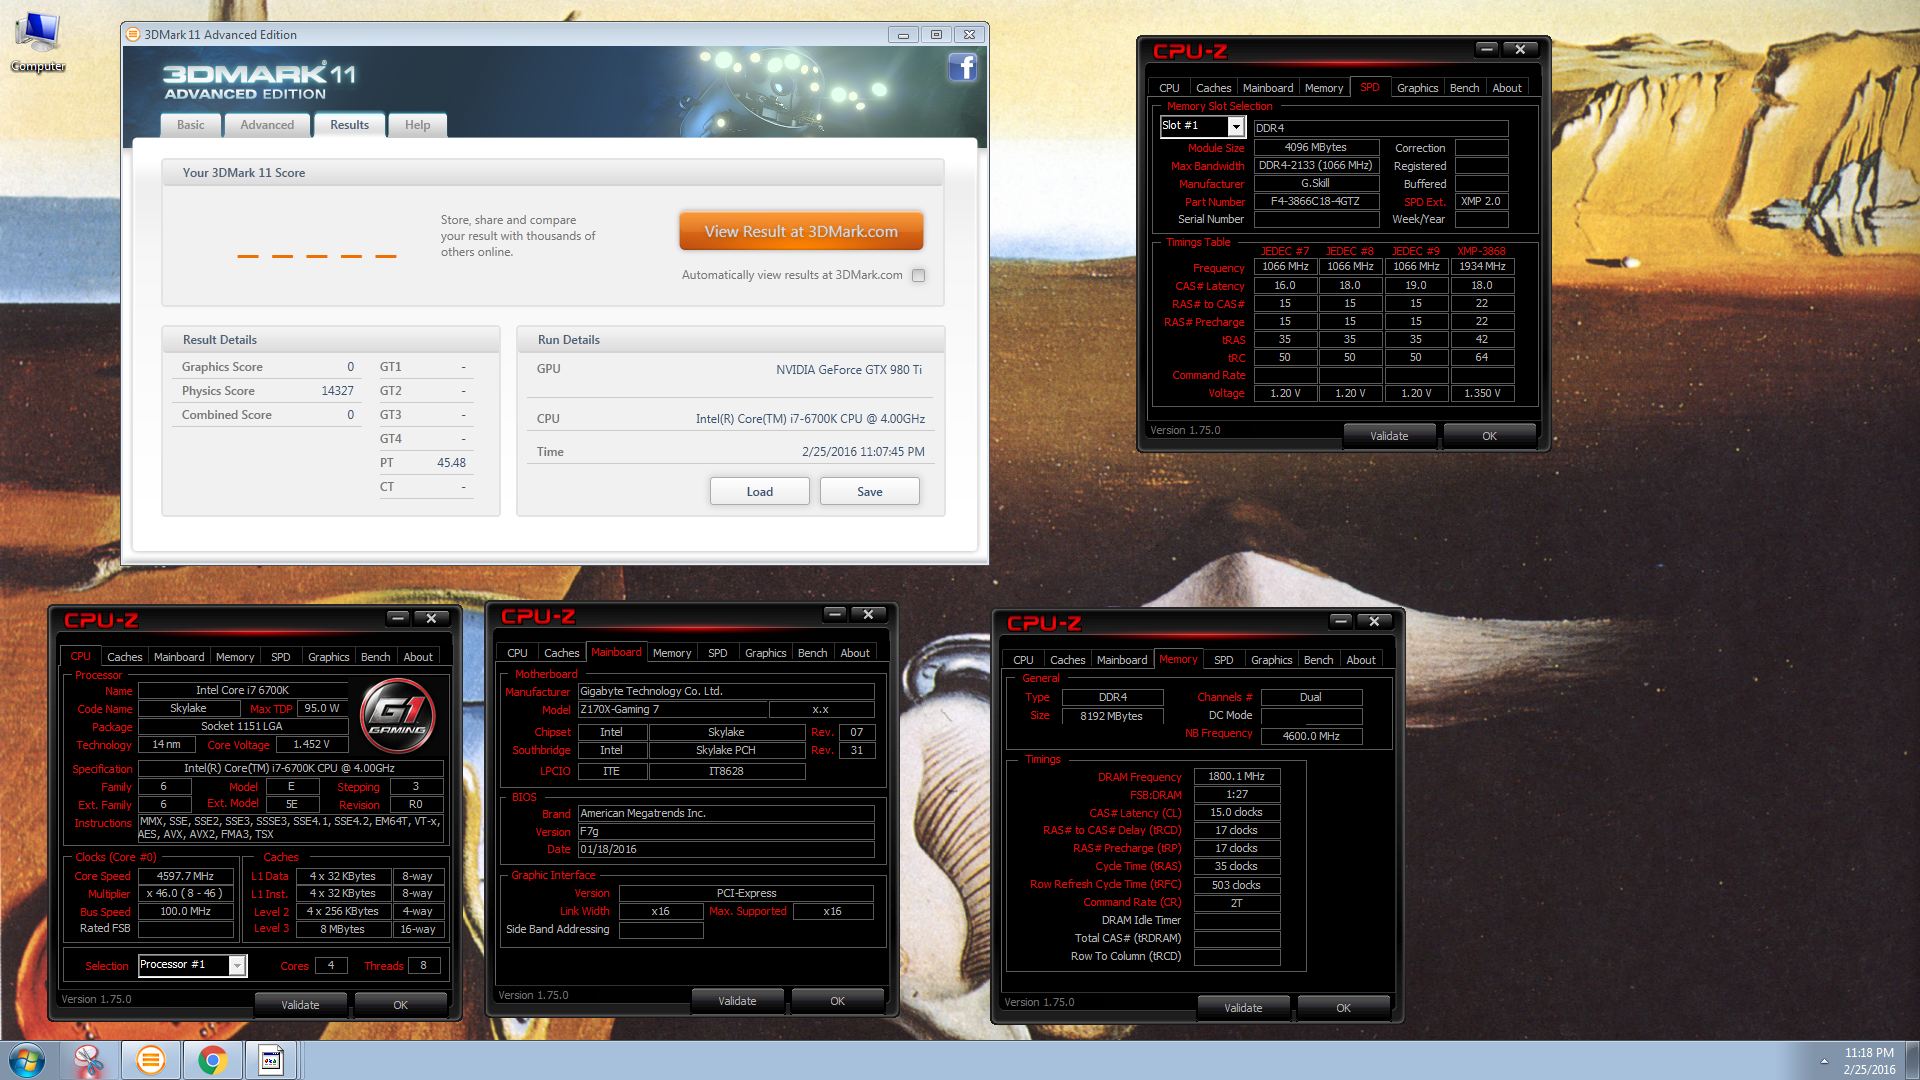
Task: Click XMP-3868 frequency 1934 MHz cell
Action: 1481,267
